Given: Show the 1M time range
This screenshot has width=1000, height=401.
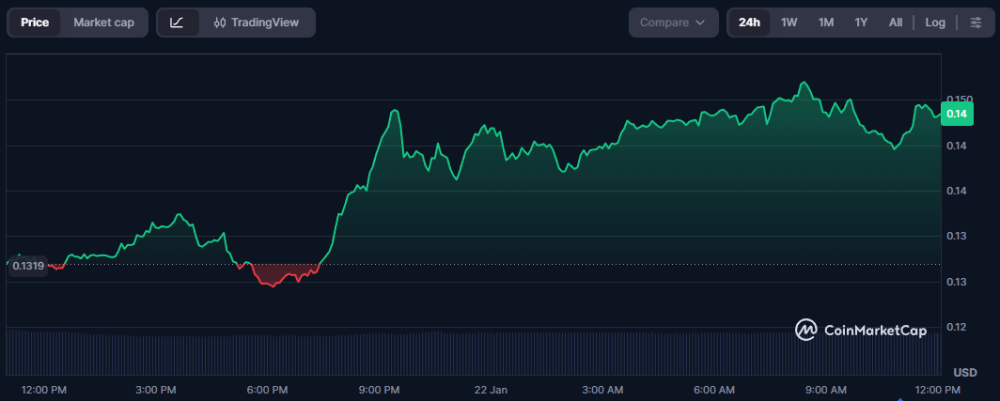Looking at the screenshot, I should coord(826,22).
